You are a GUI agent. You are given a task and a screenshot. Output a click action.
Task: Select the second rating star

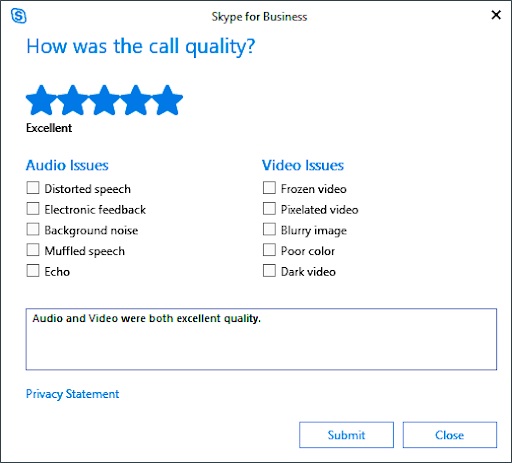[73, 100]
